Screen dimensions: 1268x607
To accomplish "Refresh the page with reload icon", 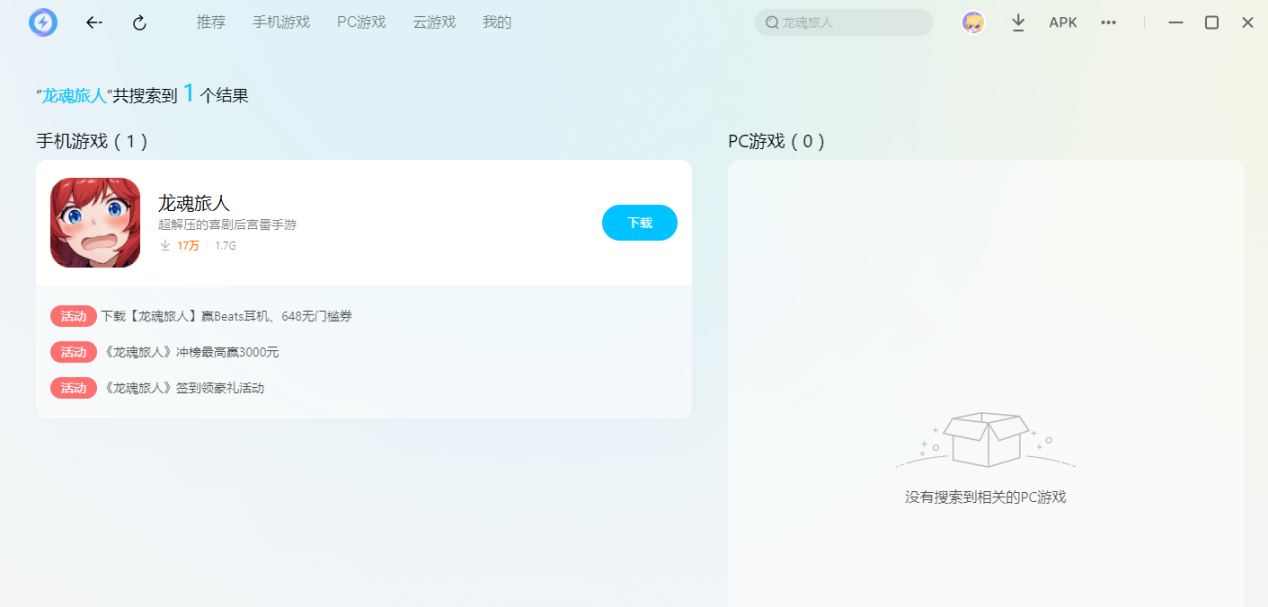I will 140,22.
